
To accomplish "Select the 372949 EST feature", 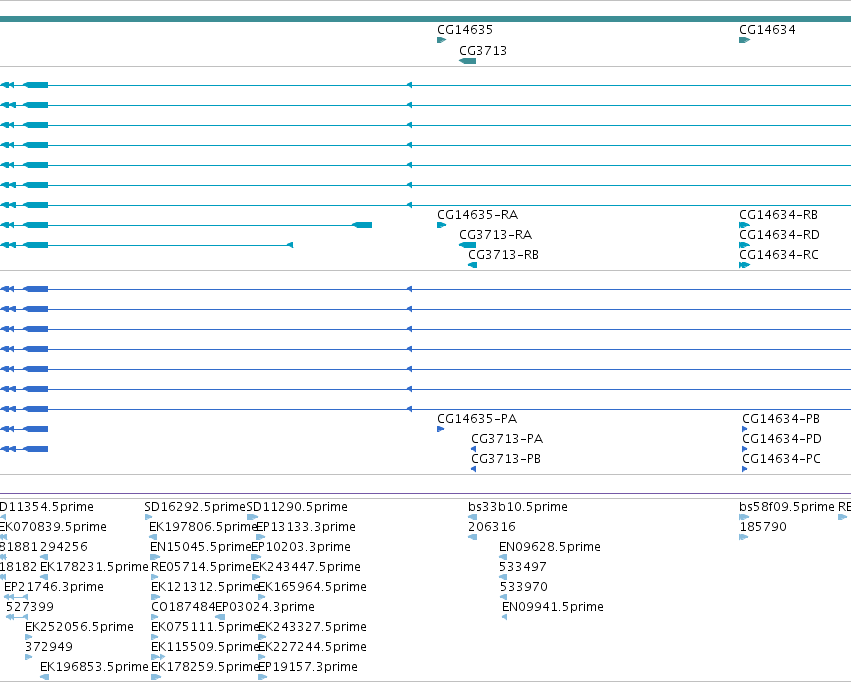I will [29, 657].
